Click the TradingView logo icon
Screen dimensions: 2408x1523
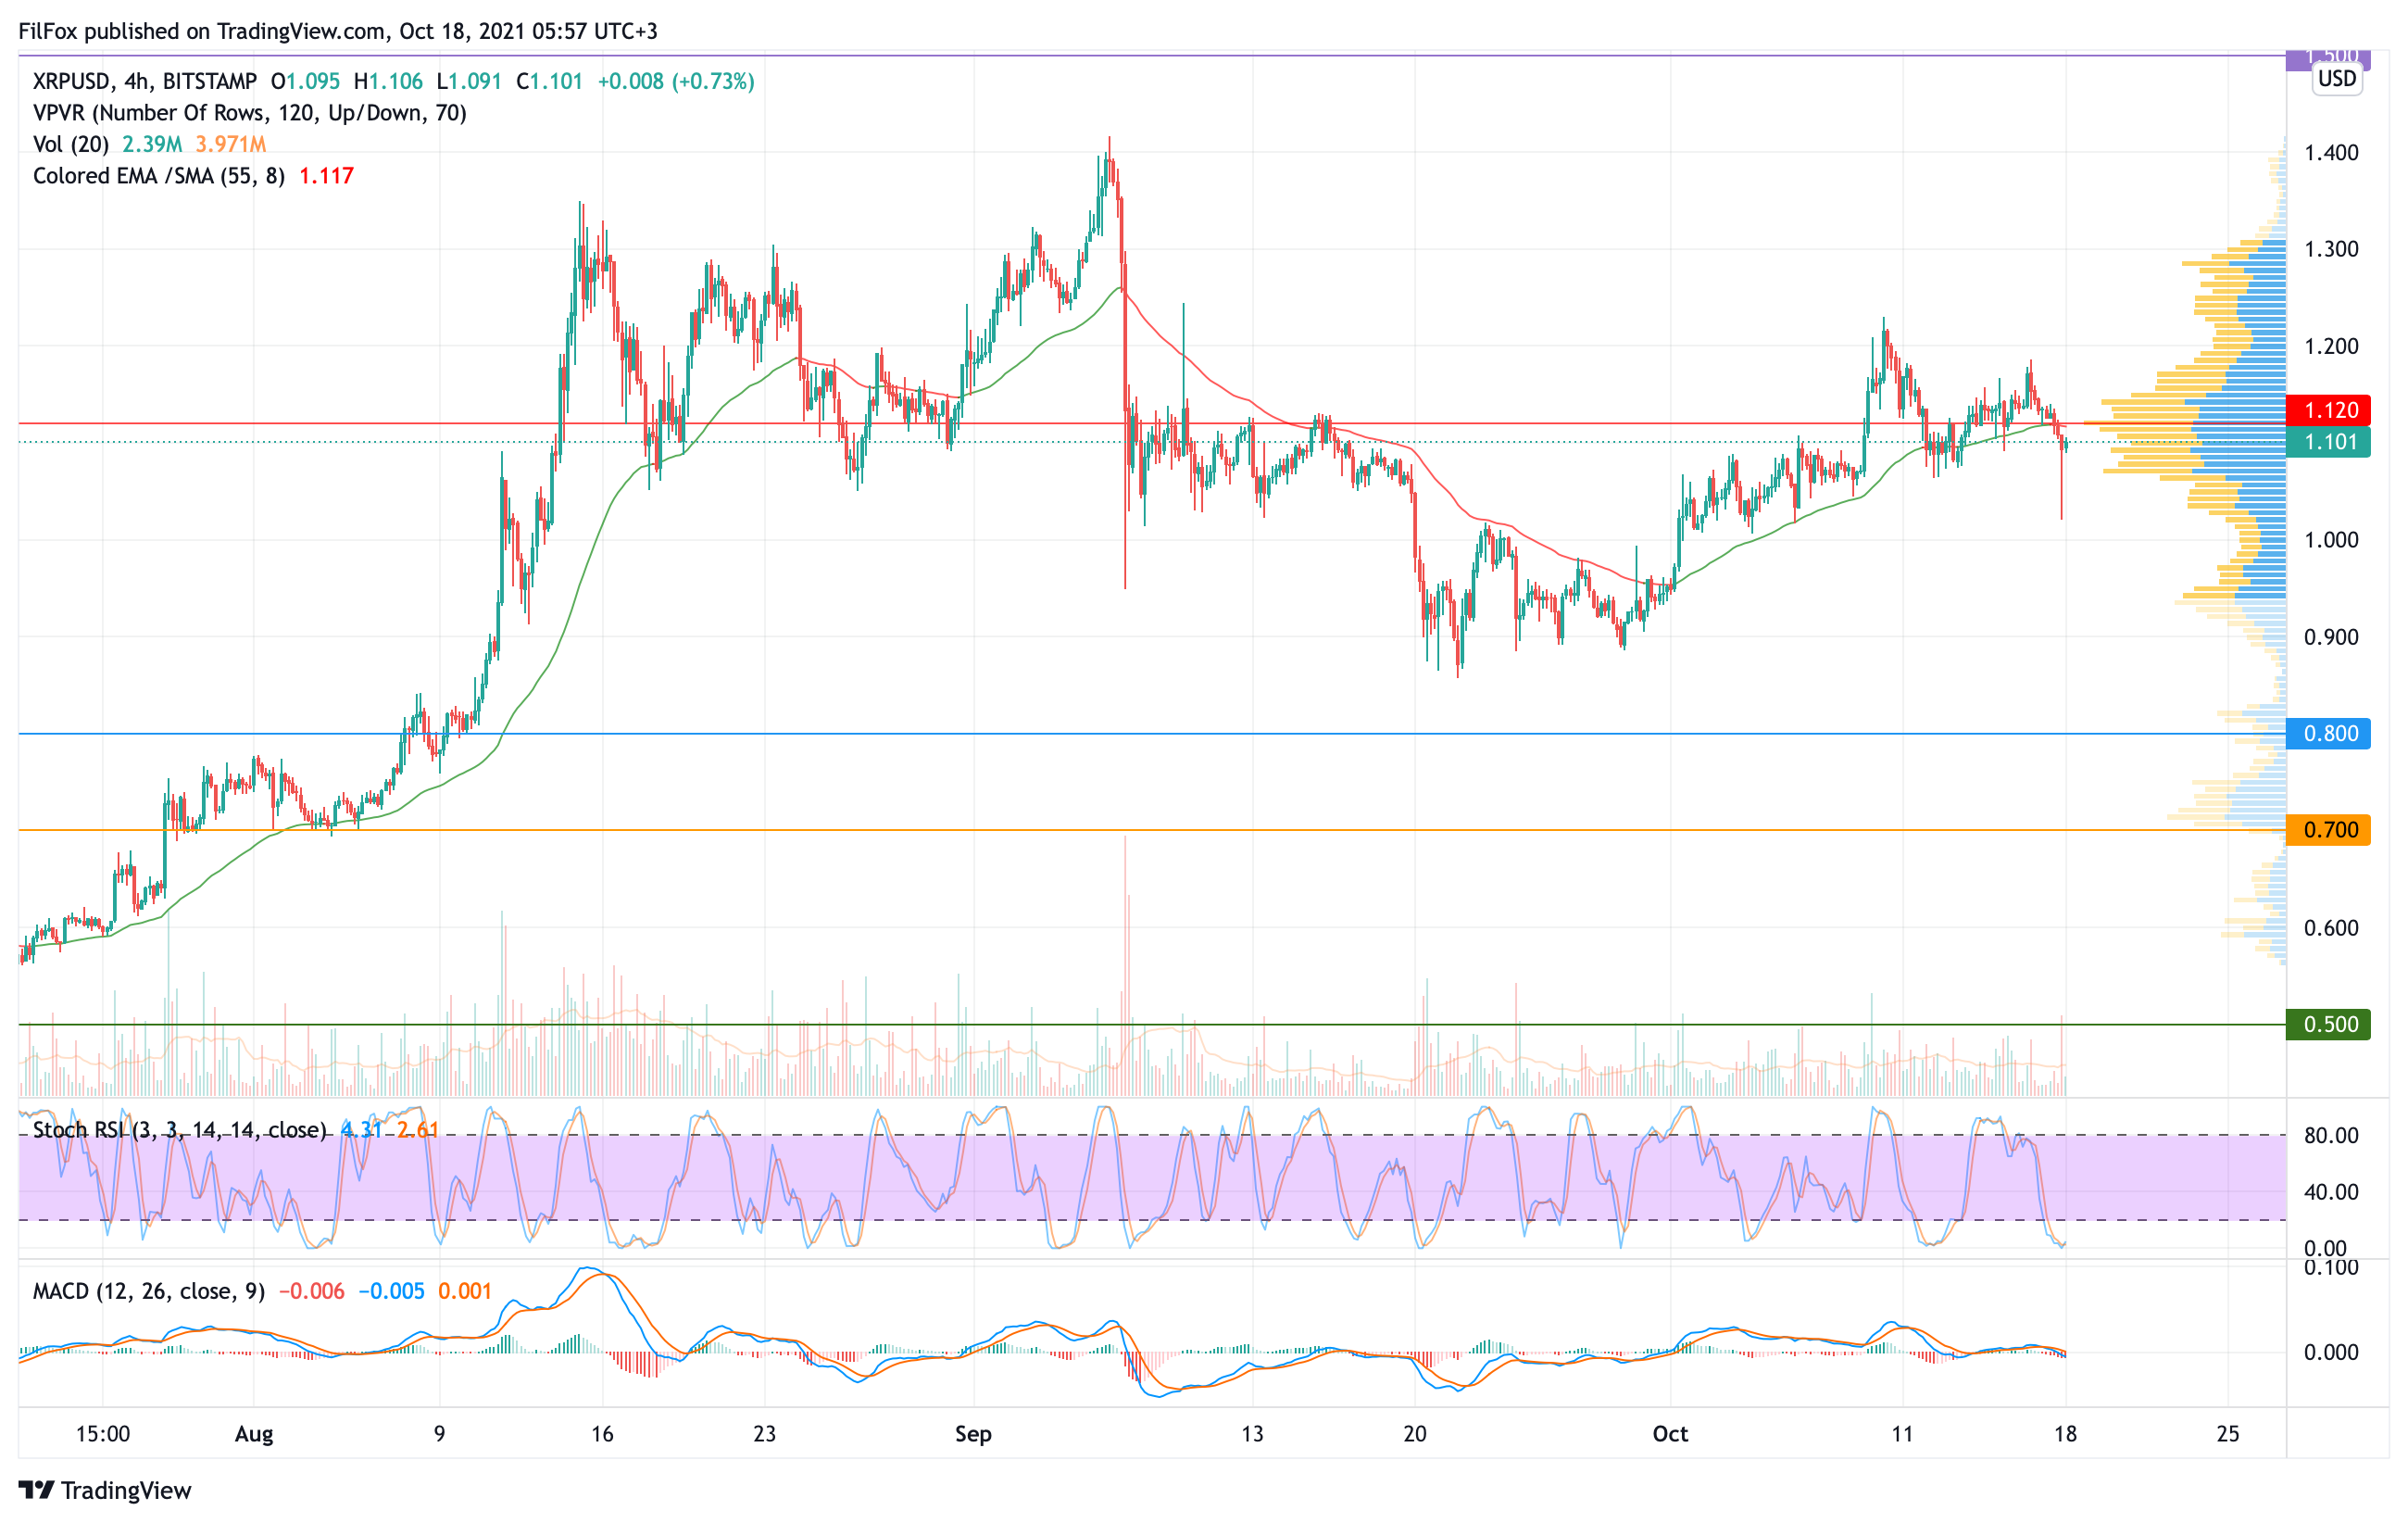[36, 1490]
